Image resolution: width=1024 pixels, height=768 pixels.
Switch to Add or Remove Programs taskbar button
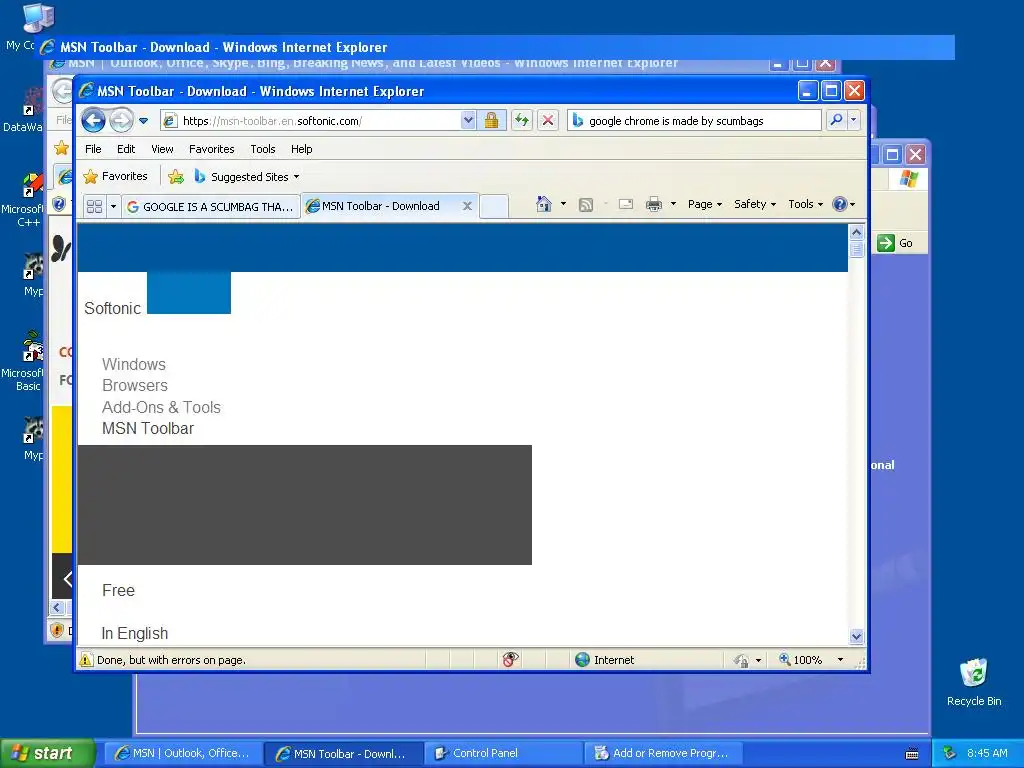click(x=664, y=754)
